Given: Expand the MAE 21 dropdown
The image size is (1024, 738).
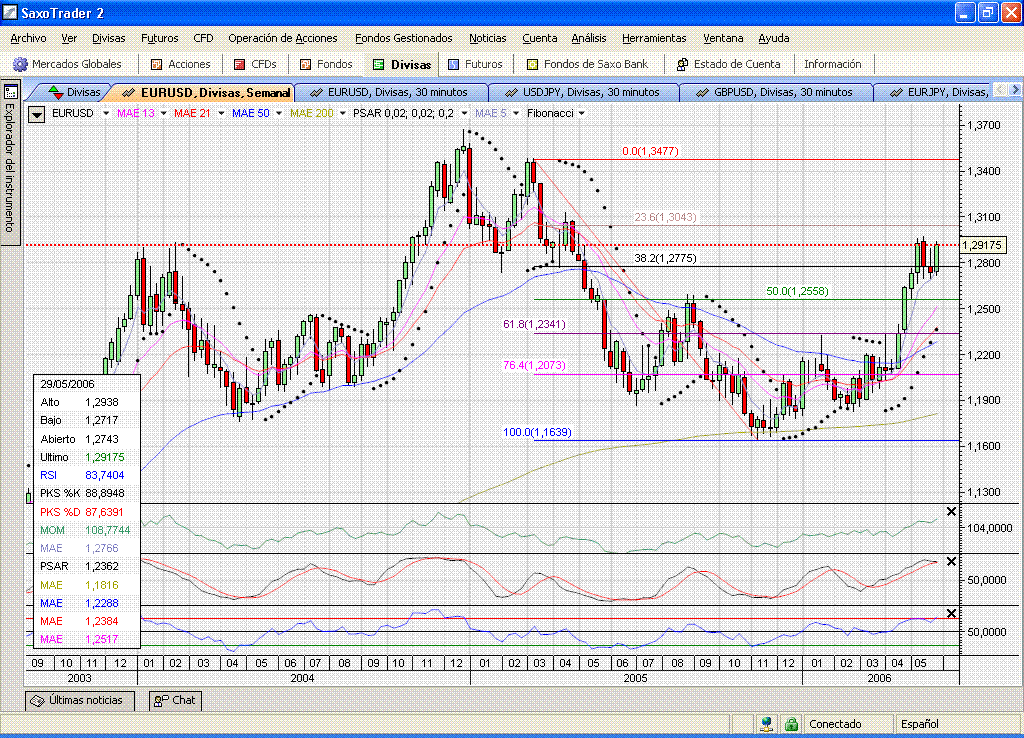Looking at the screenshot, I should click(x=221, y=114).
